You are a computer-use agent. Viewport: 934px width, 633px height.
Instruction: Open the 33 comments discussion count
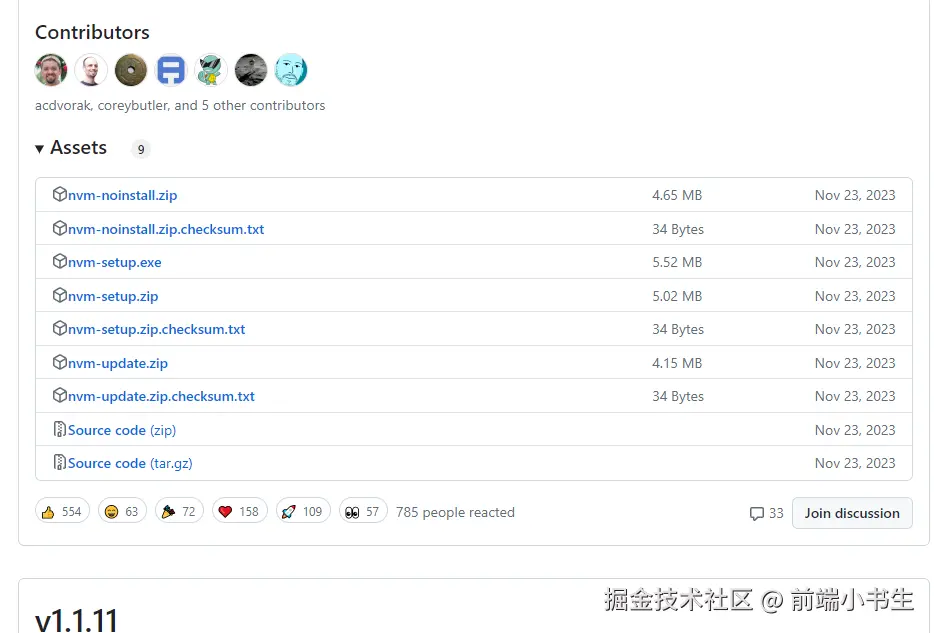coord(767,513)
